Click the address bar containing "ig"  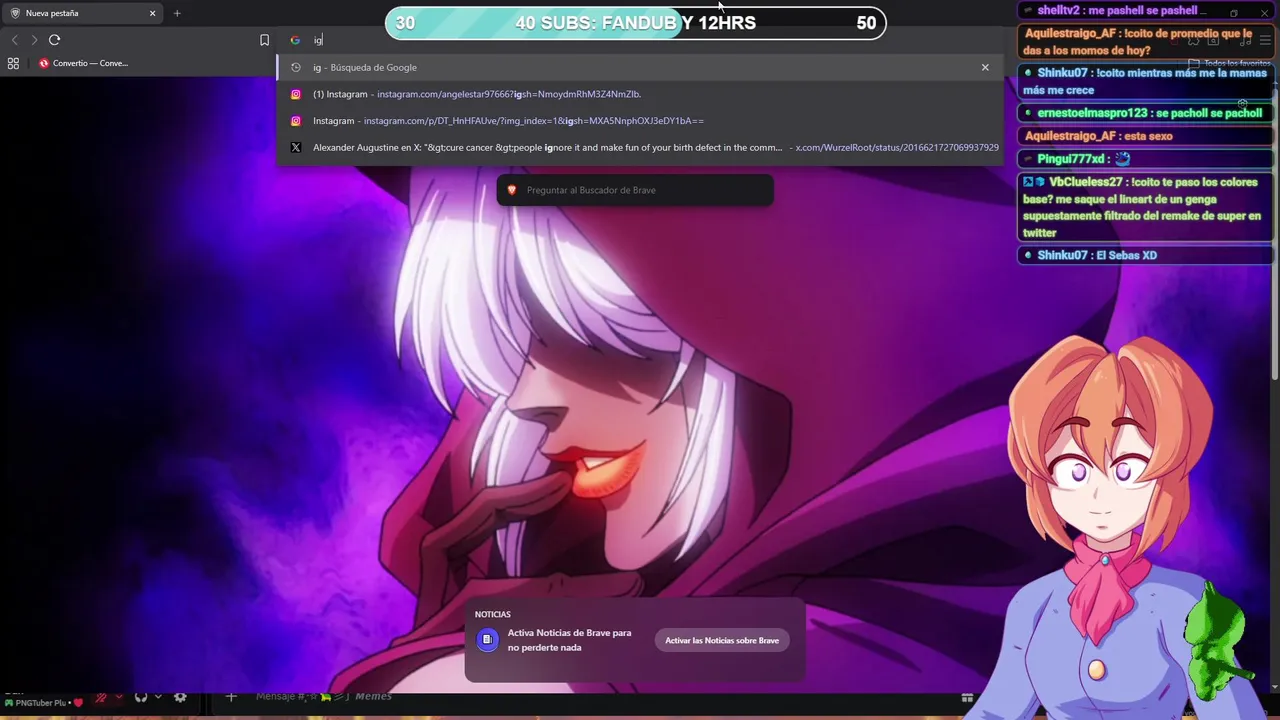click(x=640, y=40)
